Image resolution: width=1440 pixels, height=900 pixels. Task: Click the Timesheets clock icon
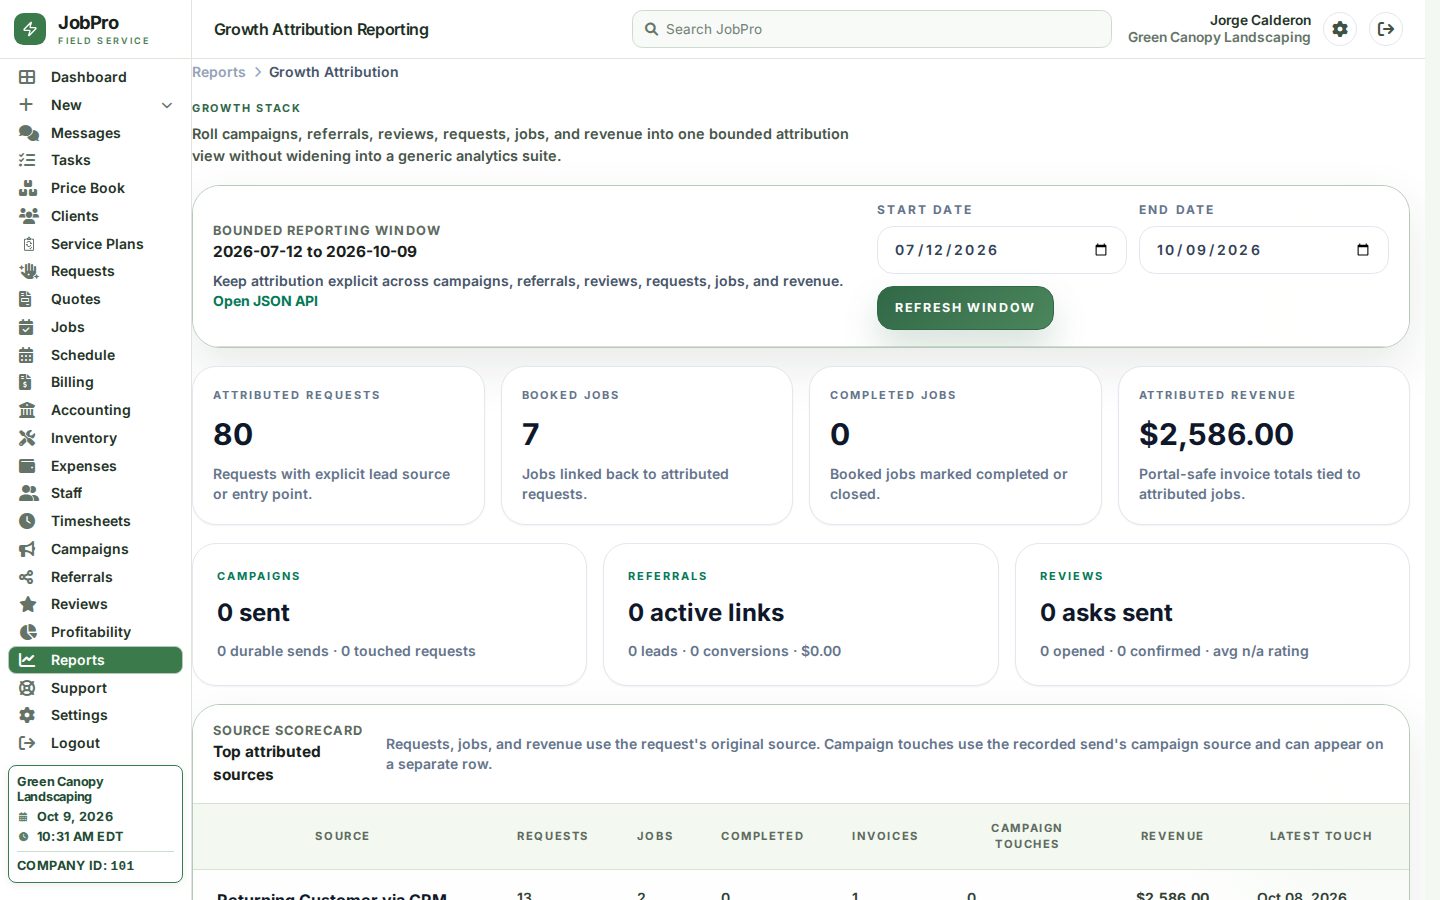[x=27, y=521]
